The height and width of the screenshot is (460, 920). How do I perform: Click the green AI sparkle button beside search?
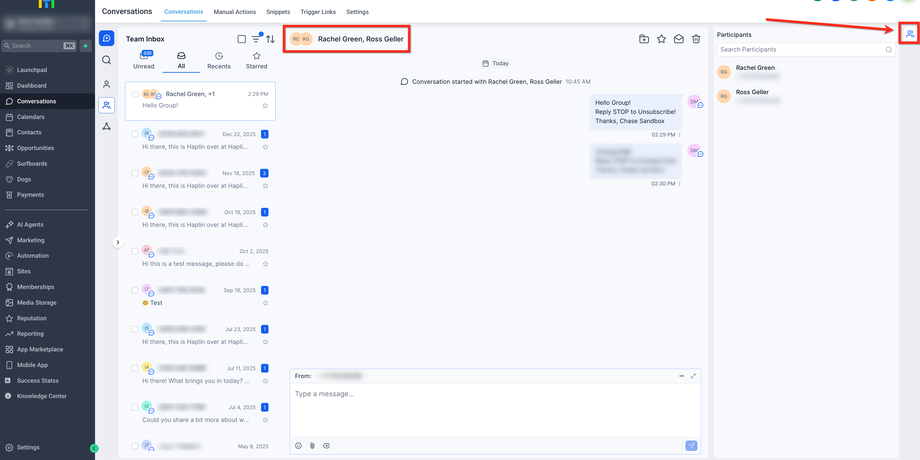86,46
